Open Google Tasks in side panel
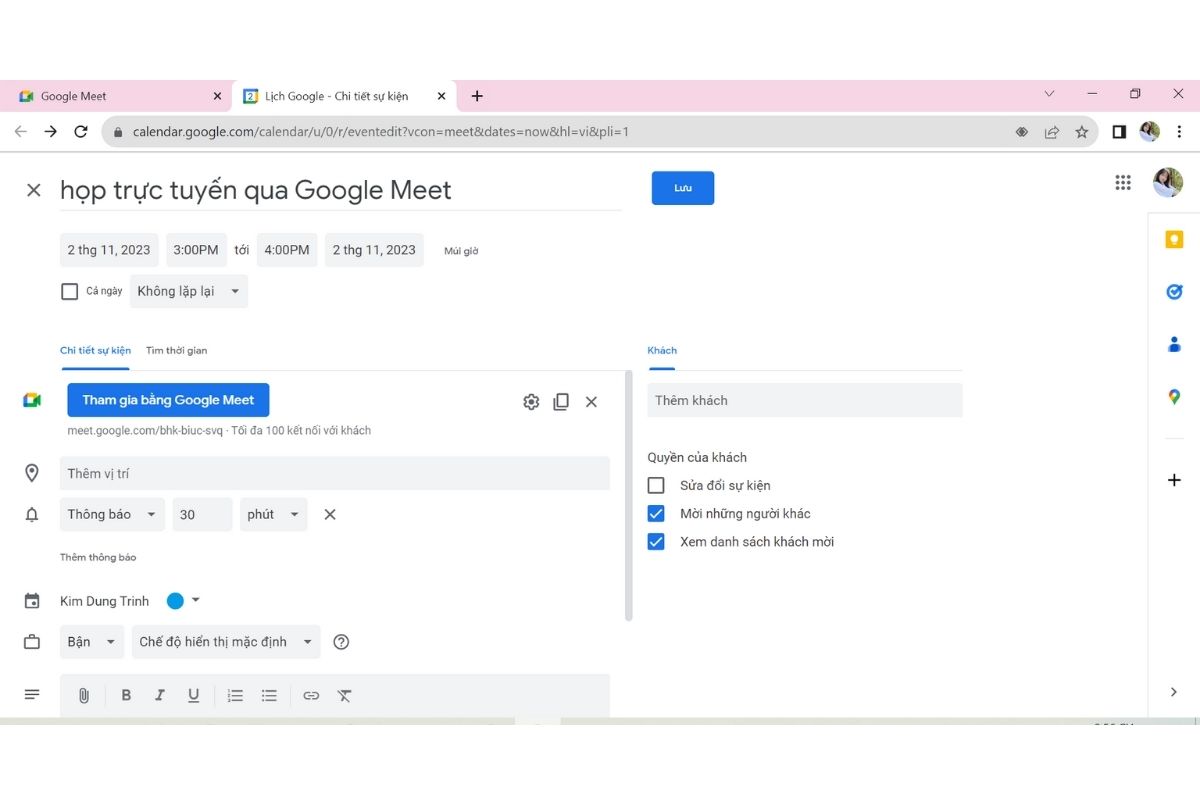The height and width of the screenshot is (800, 1200). pyautogui.click(x=1174, y=292)
